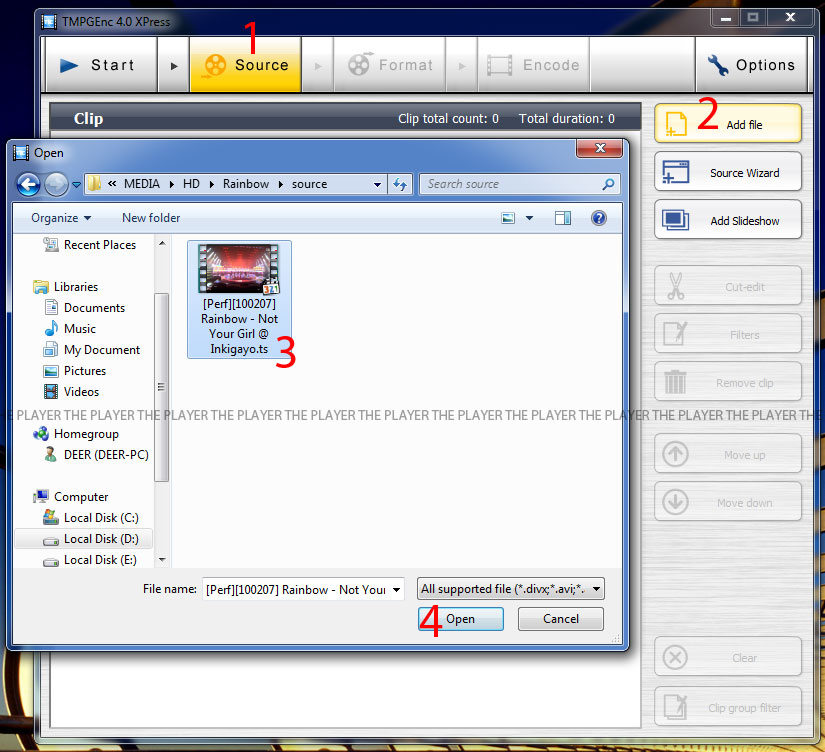Open the Videos library

point(71,392)
